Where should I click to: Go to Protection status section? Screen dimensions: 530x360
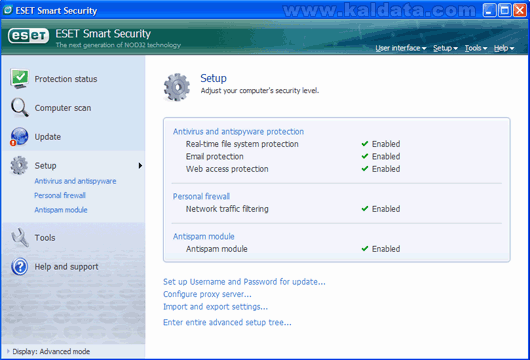[x=66, y=79]
